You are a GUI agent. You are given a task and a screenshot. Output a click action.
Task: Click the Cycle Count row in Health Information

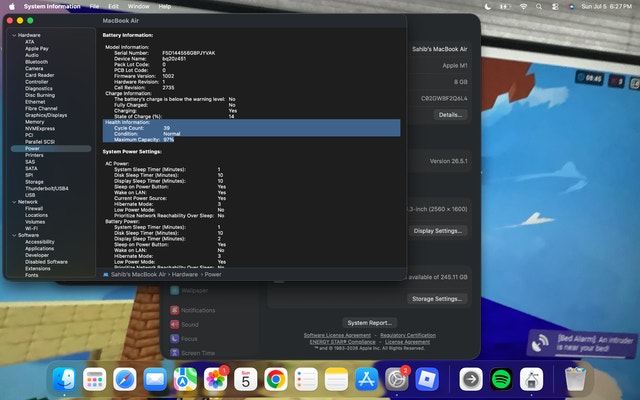(x=251, y=128)
